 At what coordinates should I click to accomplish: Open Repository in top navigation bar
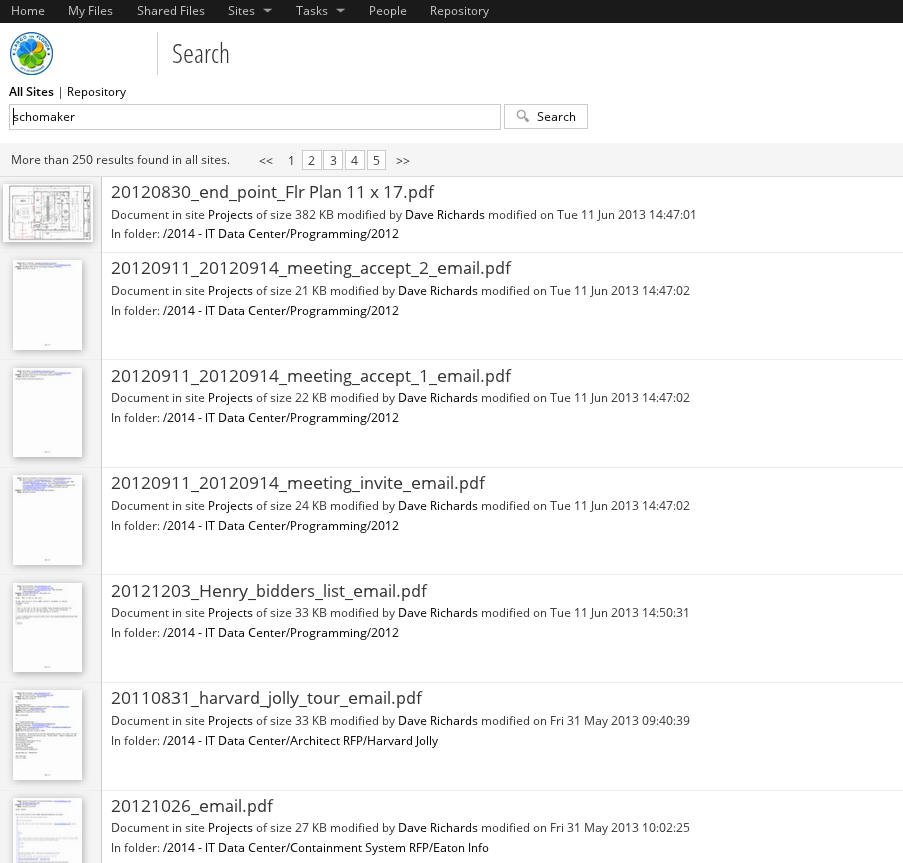tap(459, 11)
